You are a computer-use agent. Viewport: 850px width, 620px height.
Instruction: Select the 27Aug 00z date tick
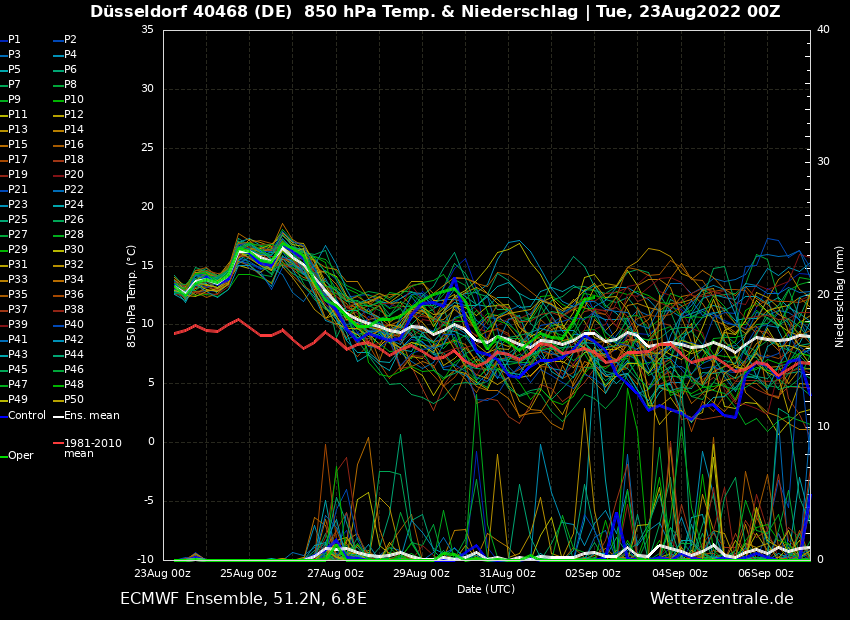(x=335, y=573)
